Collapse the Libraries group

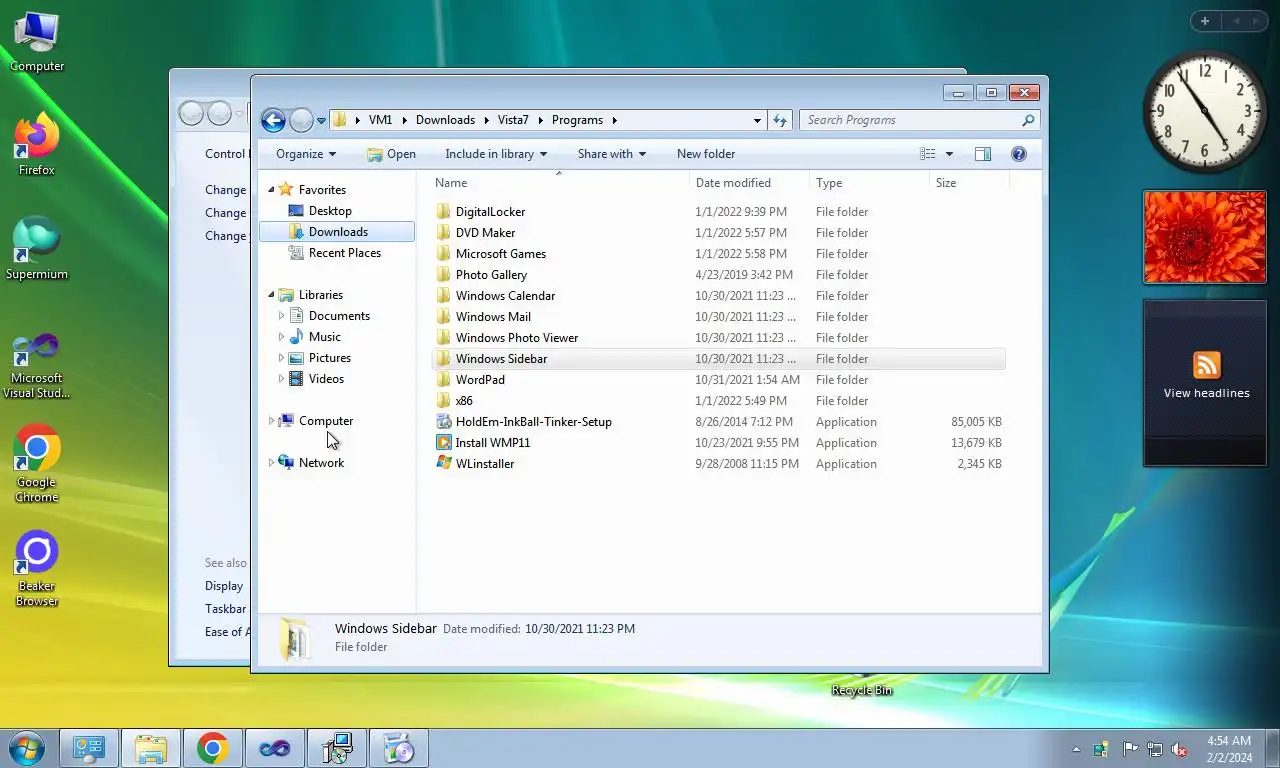coord(271,295)
